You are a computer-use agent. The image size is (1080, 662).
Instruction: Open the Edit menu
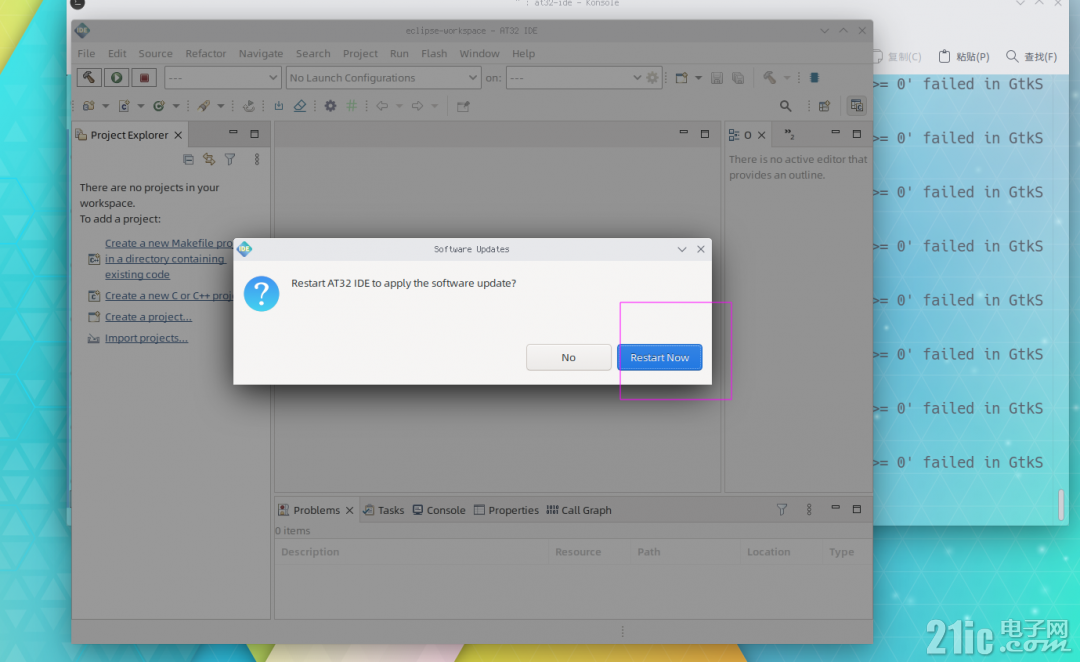click(116, 53)
